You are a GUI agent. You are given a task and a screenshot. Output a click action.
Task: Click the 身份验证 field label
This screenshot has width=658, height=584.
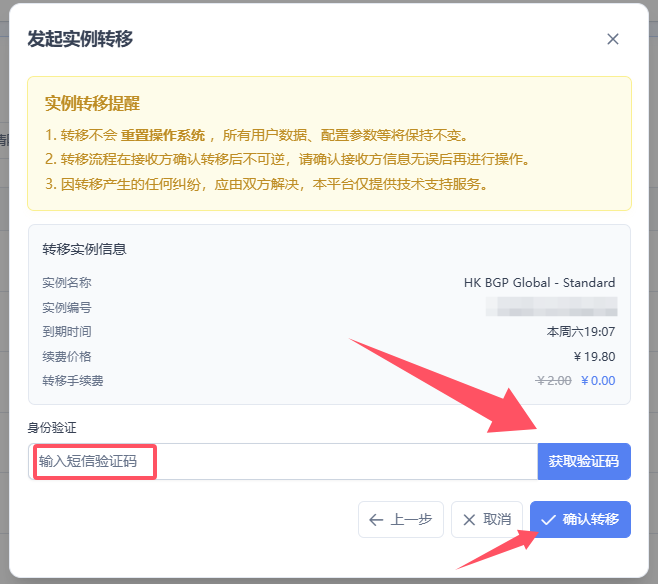[x=51, y=428]
